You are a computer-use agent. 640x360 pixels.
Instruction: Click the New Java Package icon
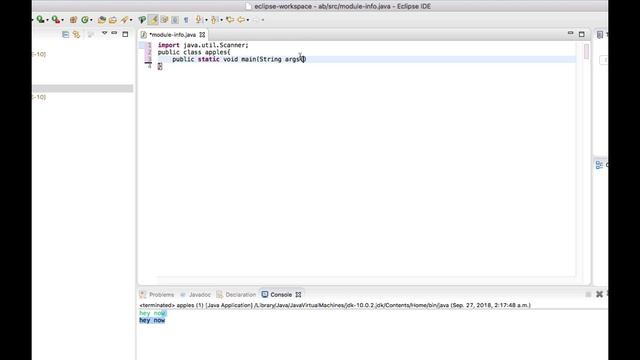73,20
